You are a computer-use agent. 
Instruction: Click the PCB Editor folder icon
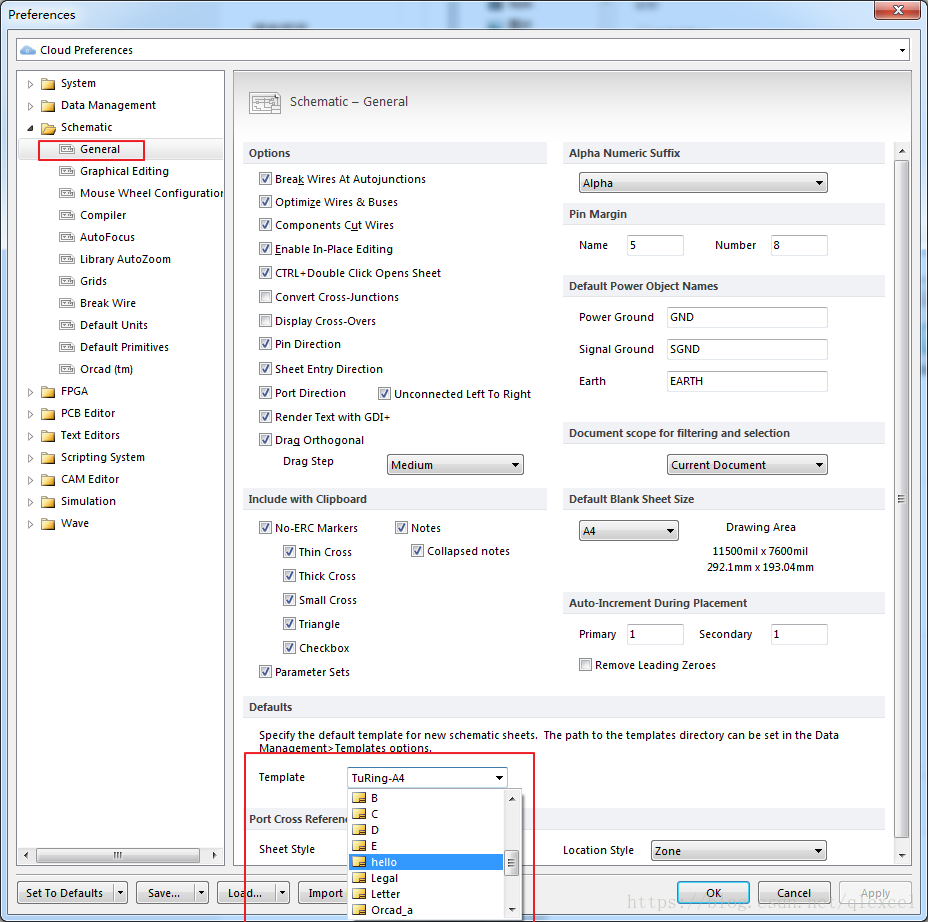[47, 413]
